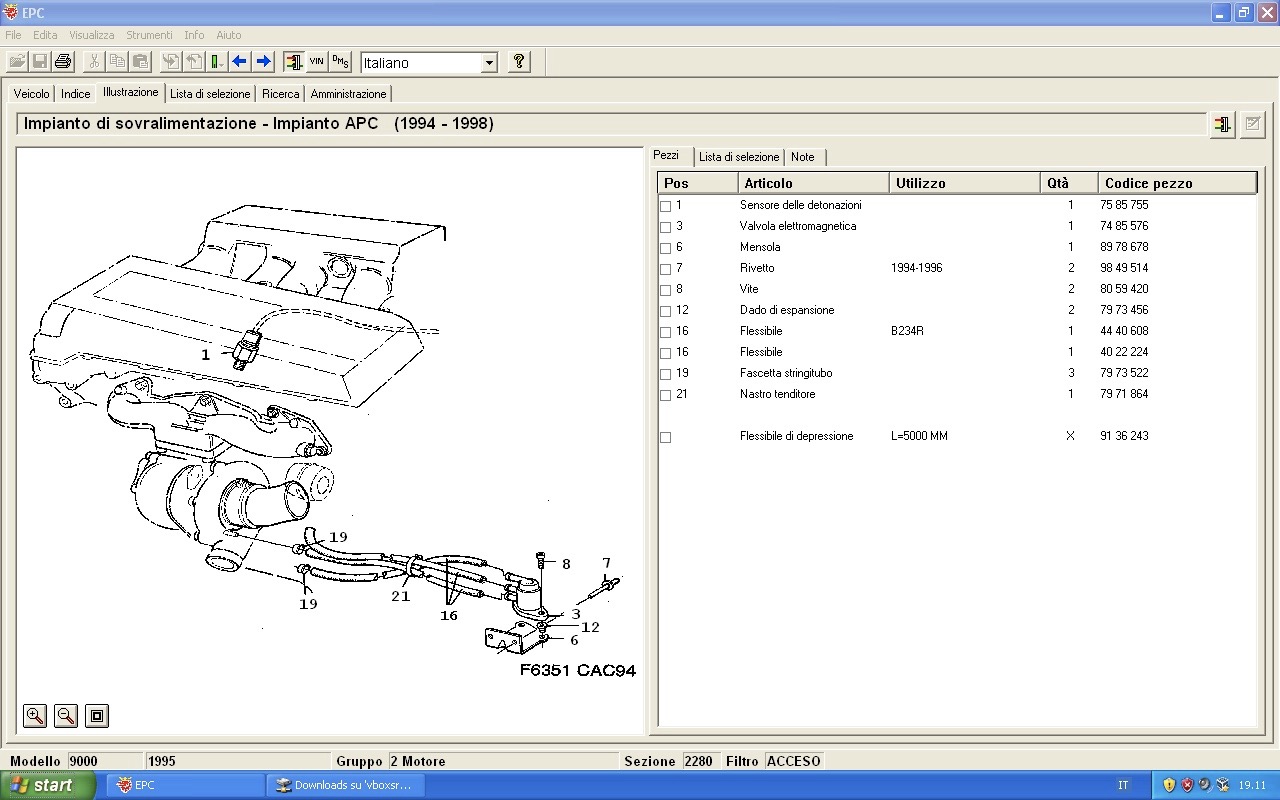Open the Info menu
1280x800 pixels.
click(194, 35)
